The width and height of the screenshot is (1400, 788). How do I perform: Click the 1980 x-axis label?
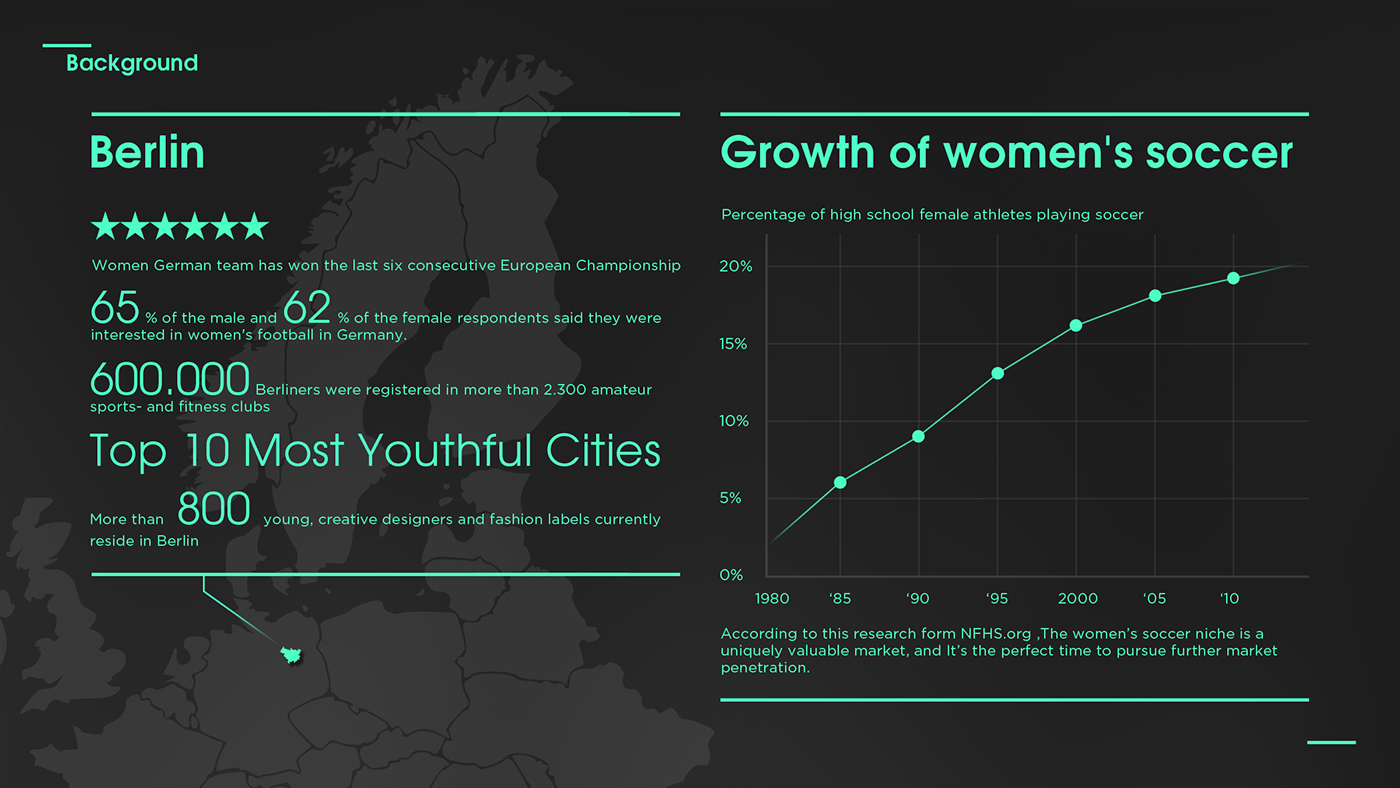pos(772,599)
